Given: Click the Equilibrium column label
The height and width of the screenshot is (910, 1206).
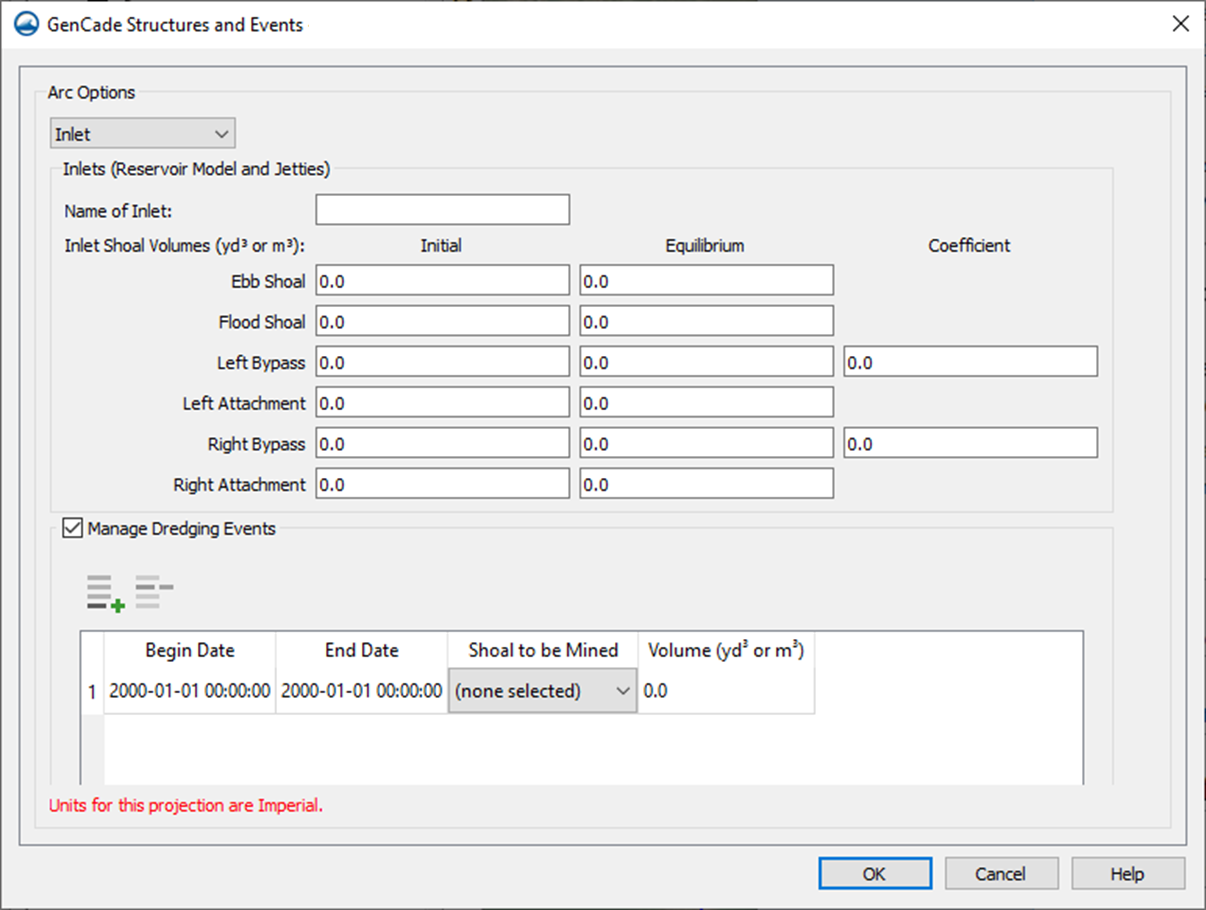Looking at the screenshot, I should click(x=705, y=246).
